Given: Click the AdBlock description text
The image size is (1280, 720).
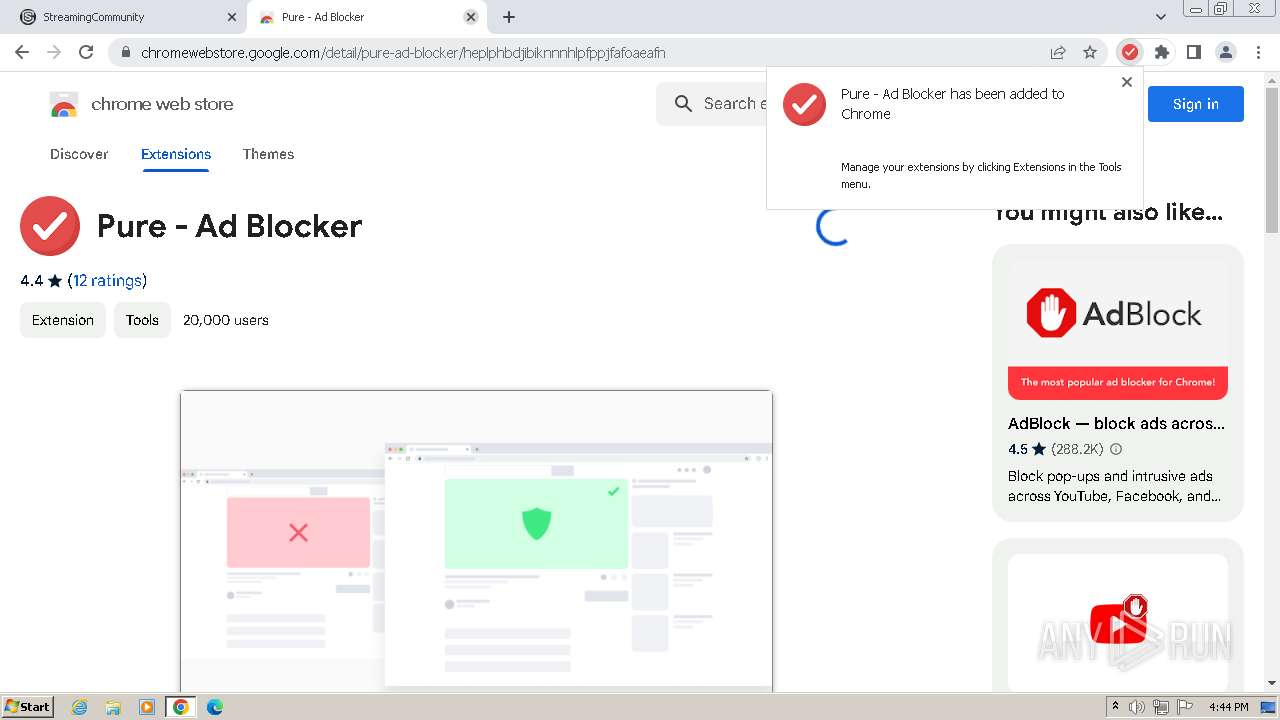Looking at the screenshot, I should [1114, 486].
